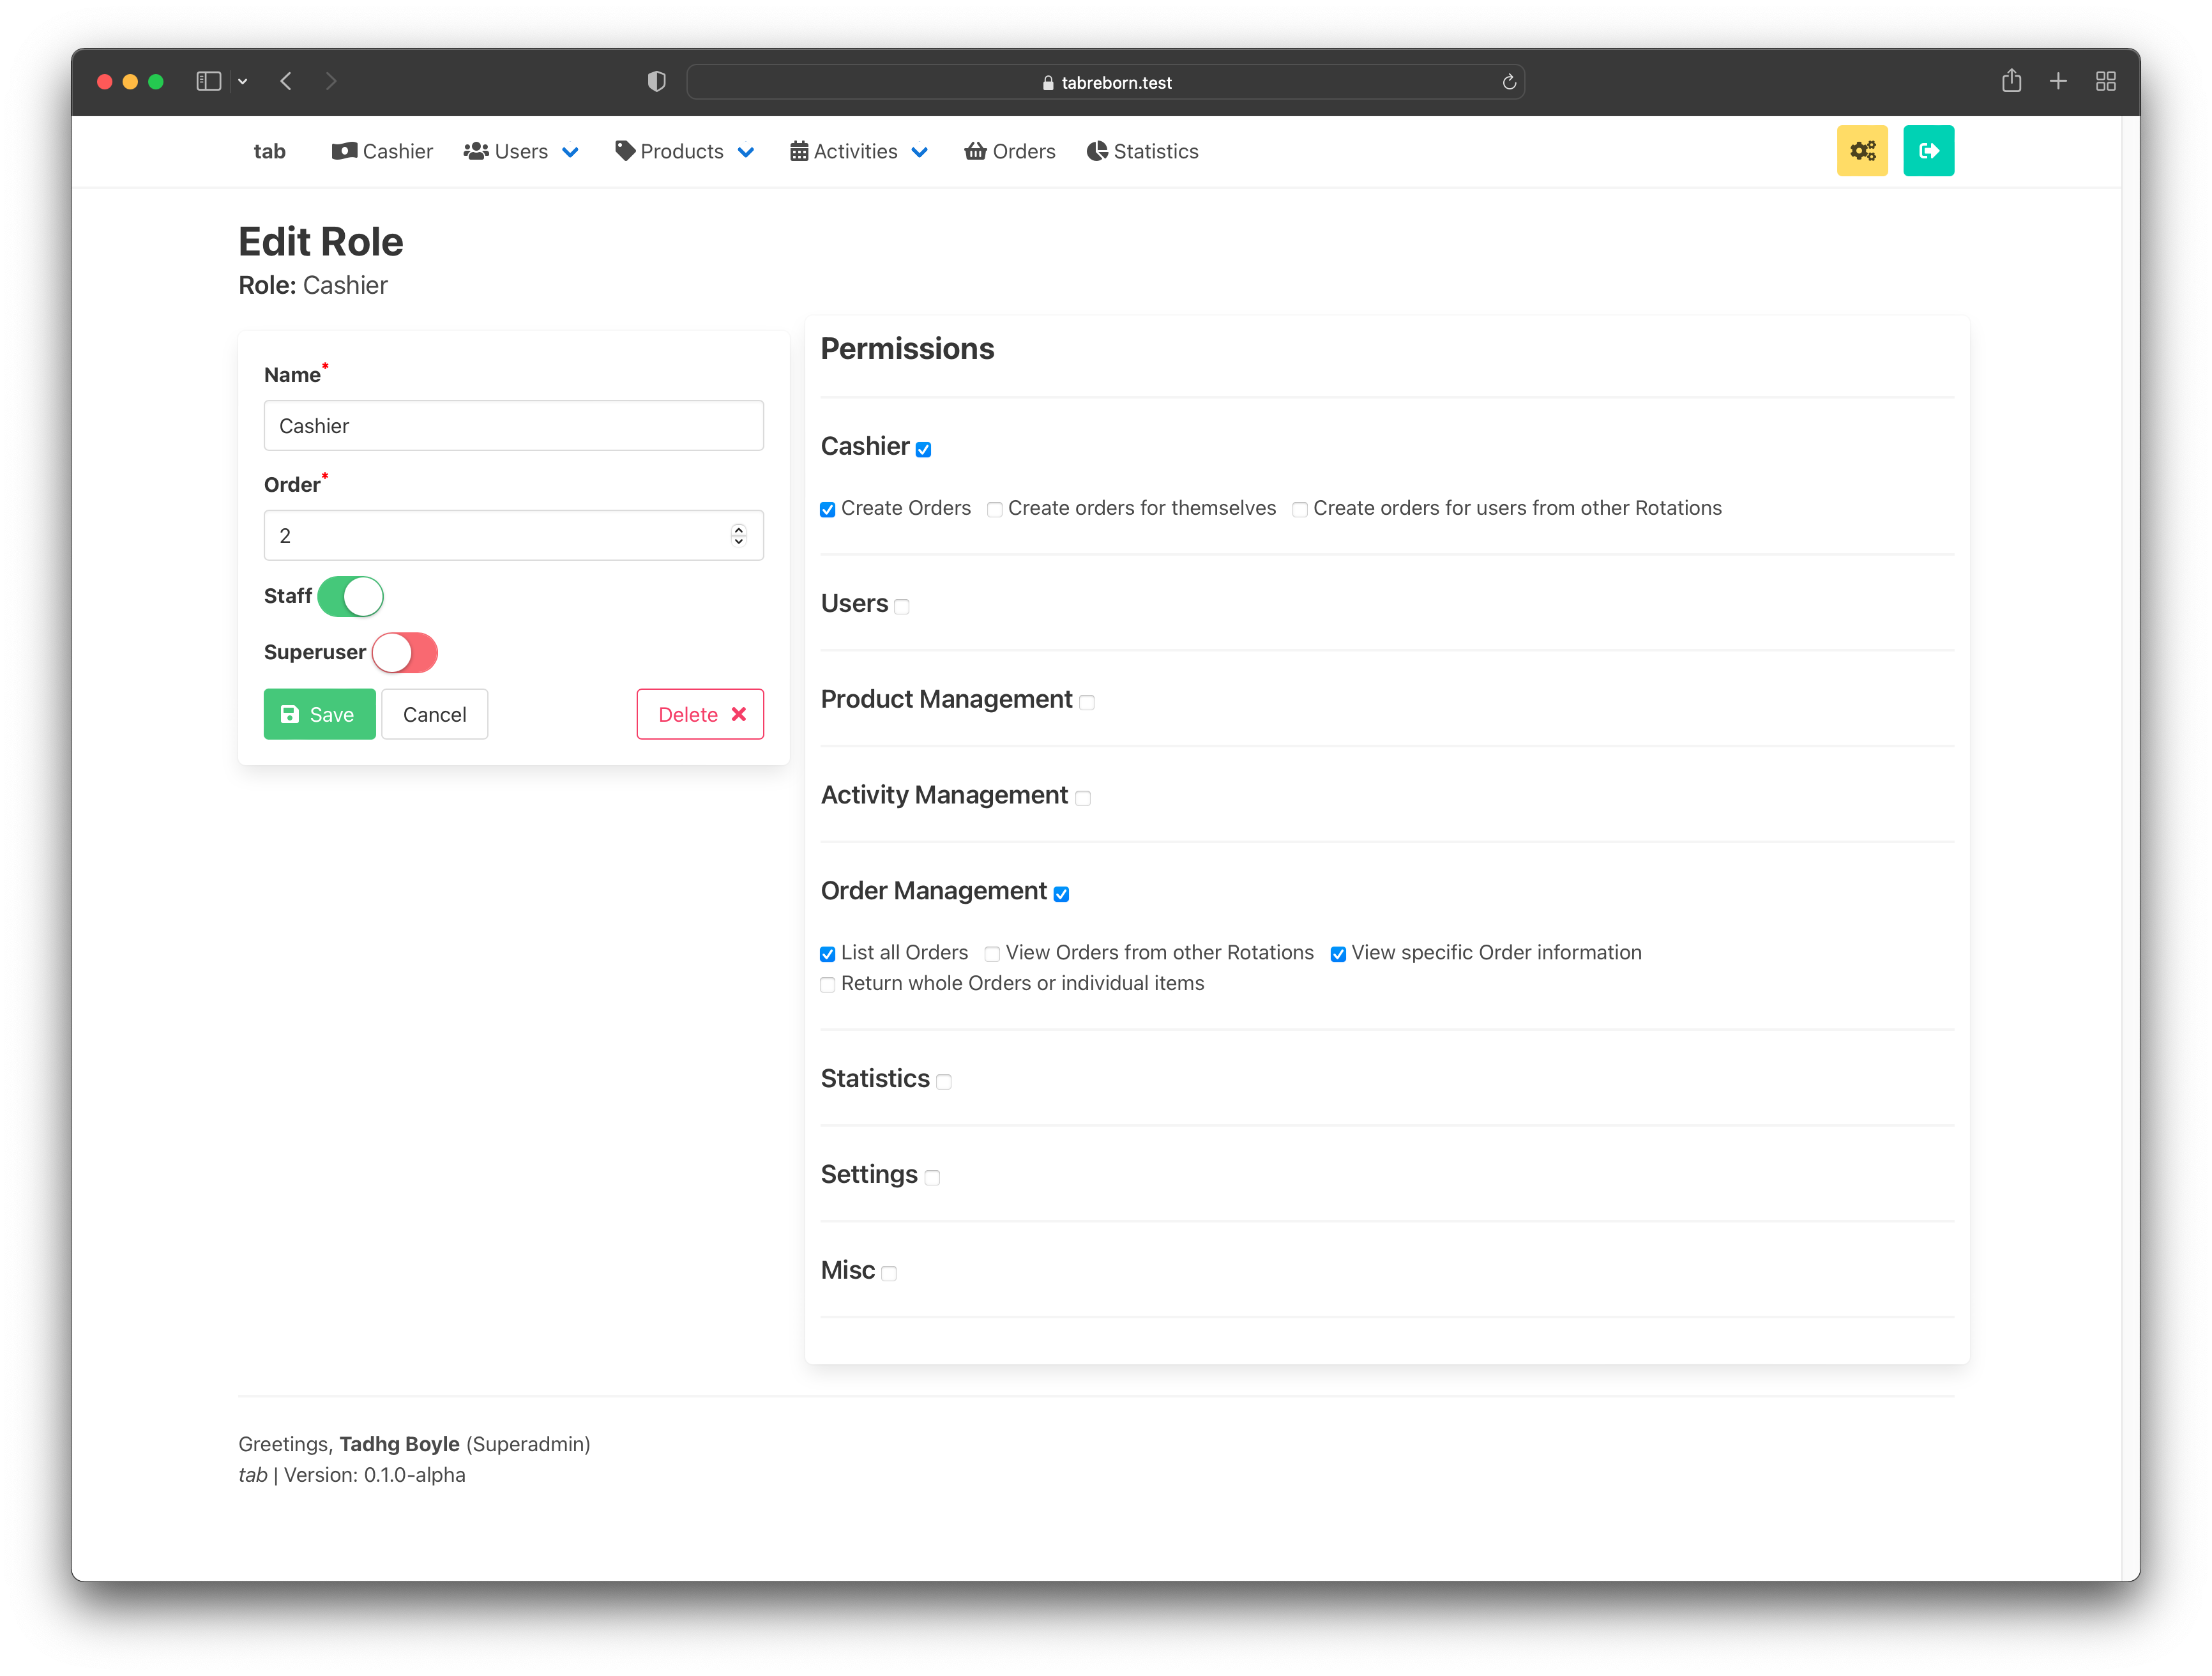Check 'Create orders for themselves' checkbox
Viewport: 2212px width, 1676px height.
point(994,510)
